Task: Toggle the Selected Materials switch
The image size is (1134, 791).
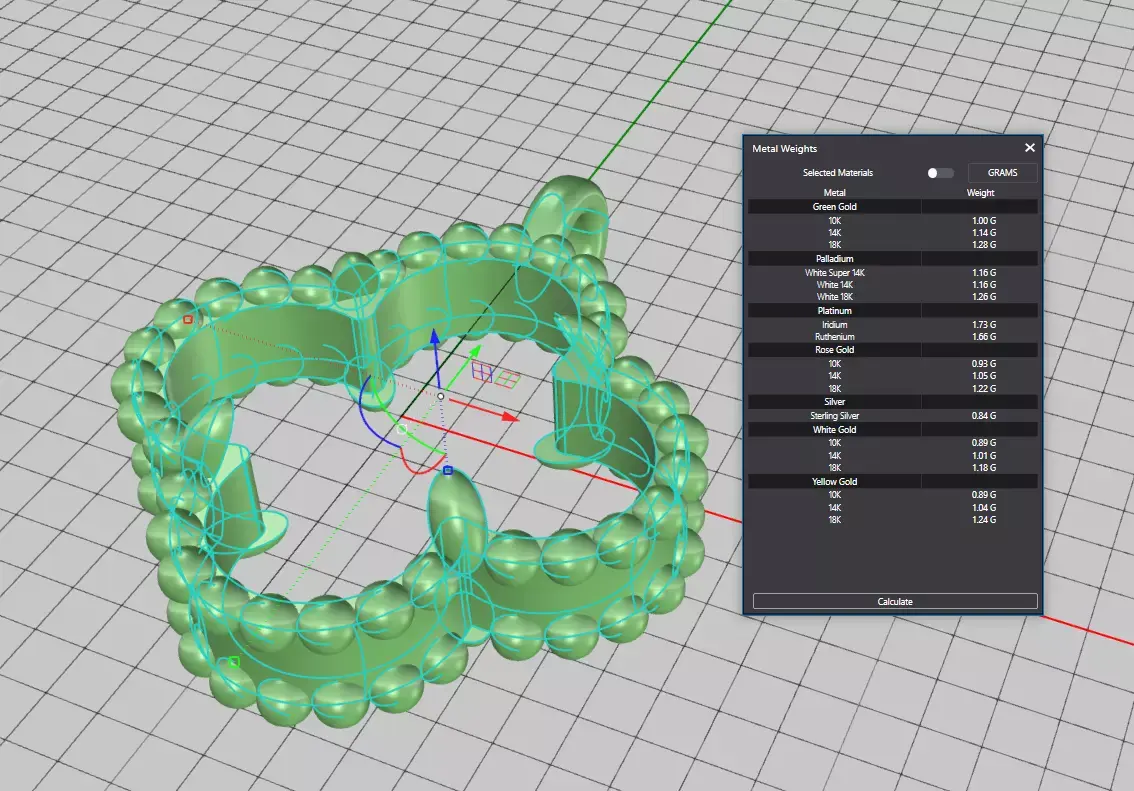Action: click(x=939, y=173)
